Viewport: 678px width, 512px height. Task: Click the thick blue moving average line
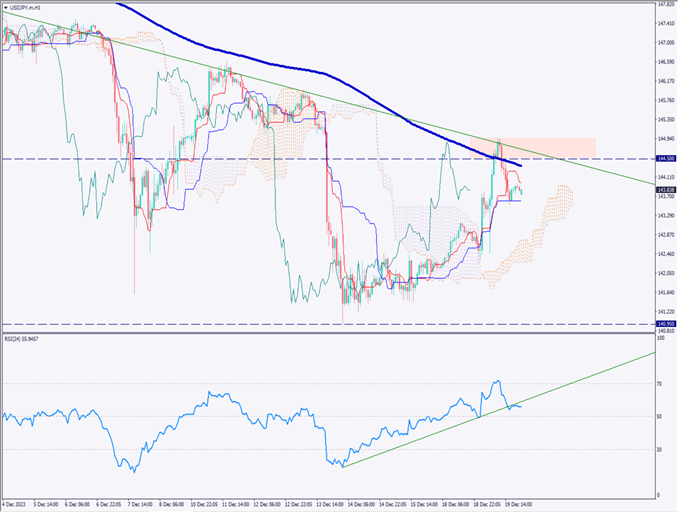click(x=300, y=67)
